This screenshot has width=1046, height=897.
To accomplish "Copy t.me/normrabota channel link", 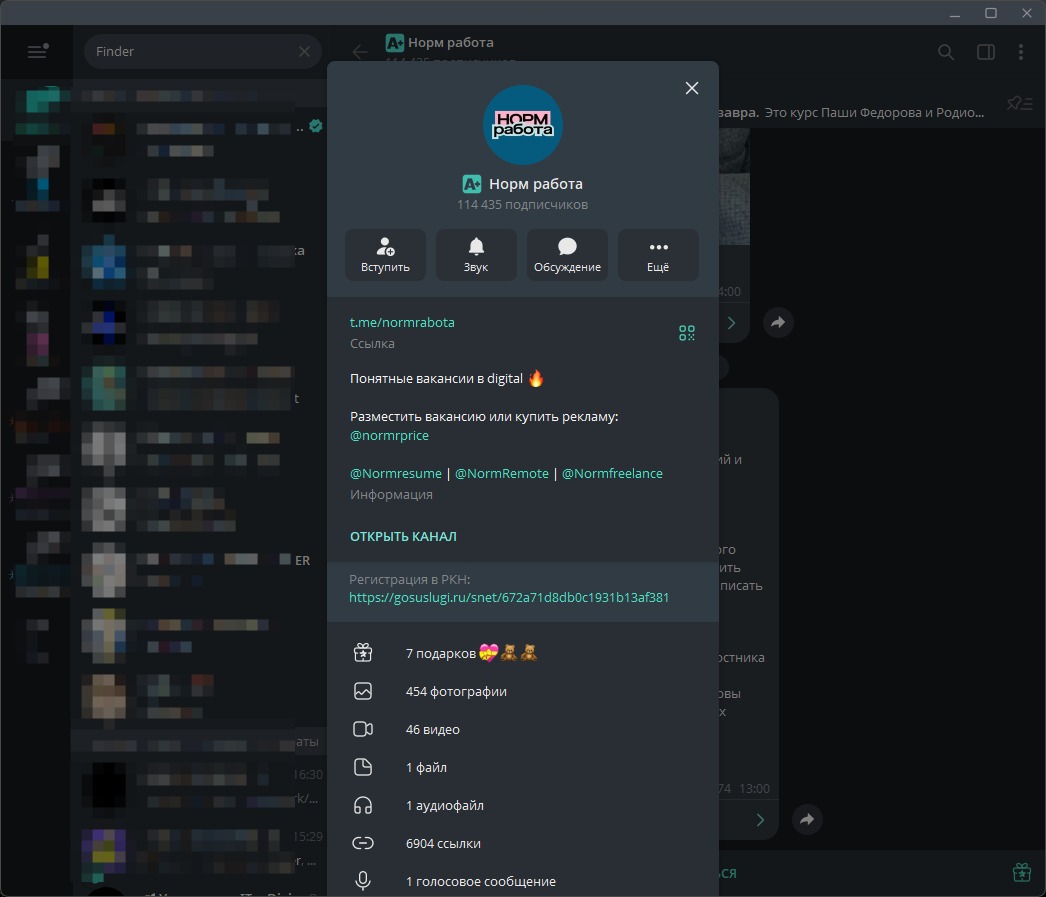I will click(402, 323).
